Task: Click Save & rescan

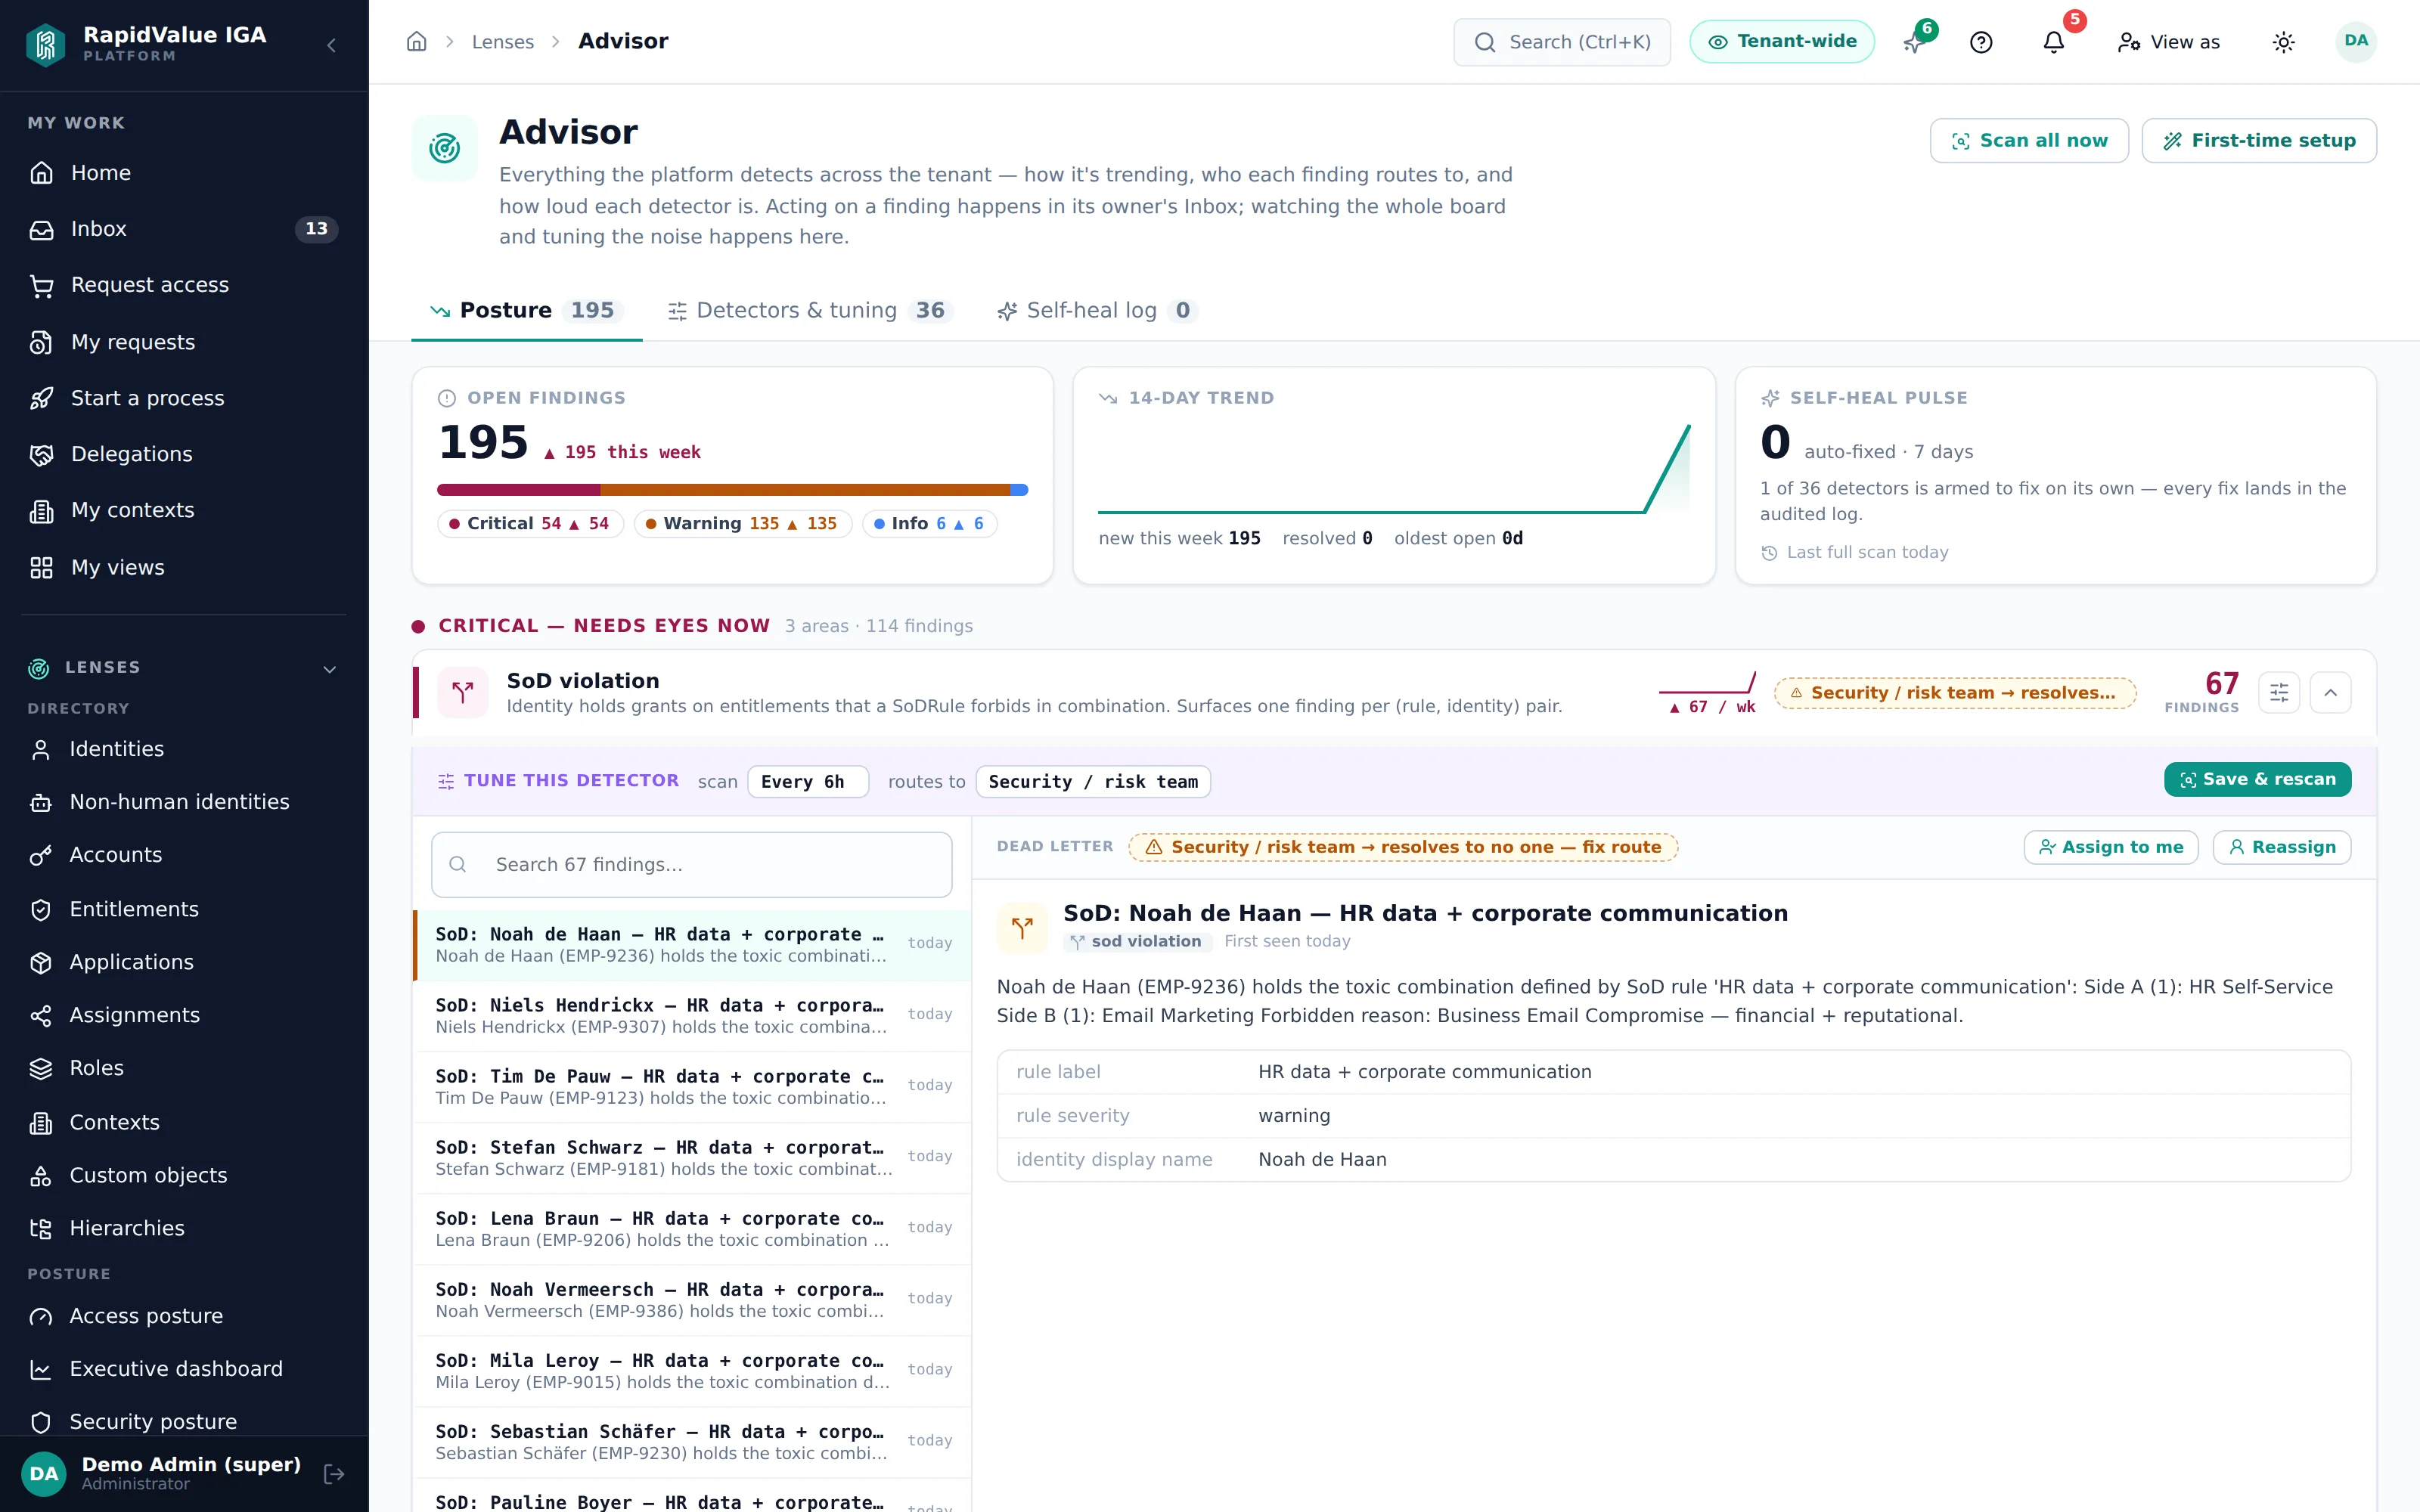Action: click(x=2257, y=779)
